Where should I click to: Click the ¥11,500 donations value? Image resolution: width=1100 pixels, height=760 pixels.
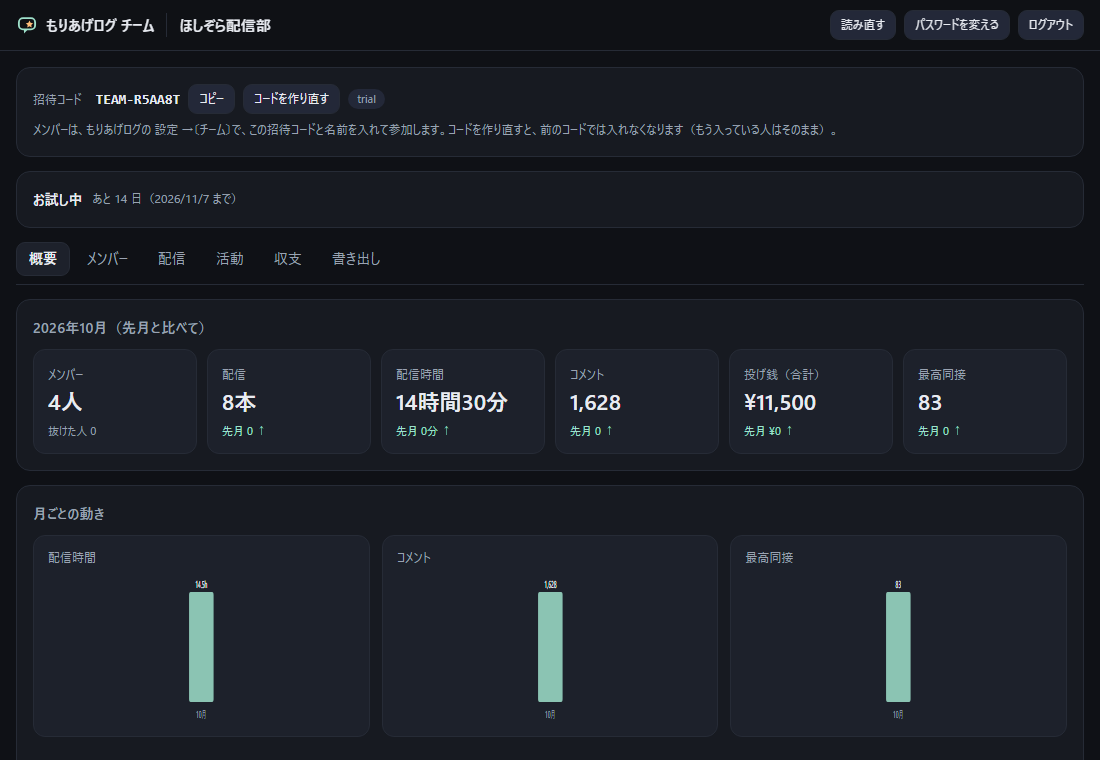pyautogui.click(x=780, y=403)
